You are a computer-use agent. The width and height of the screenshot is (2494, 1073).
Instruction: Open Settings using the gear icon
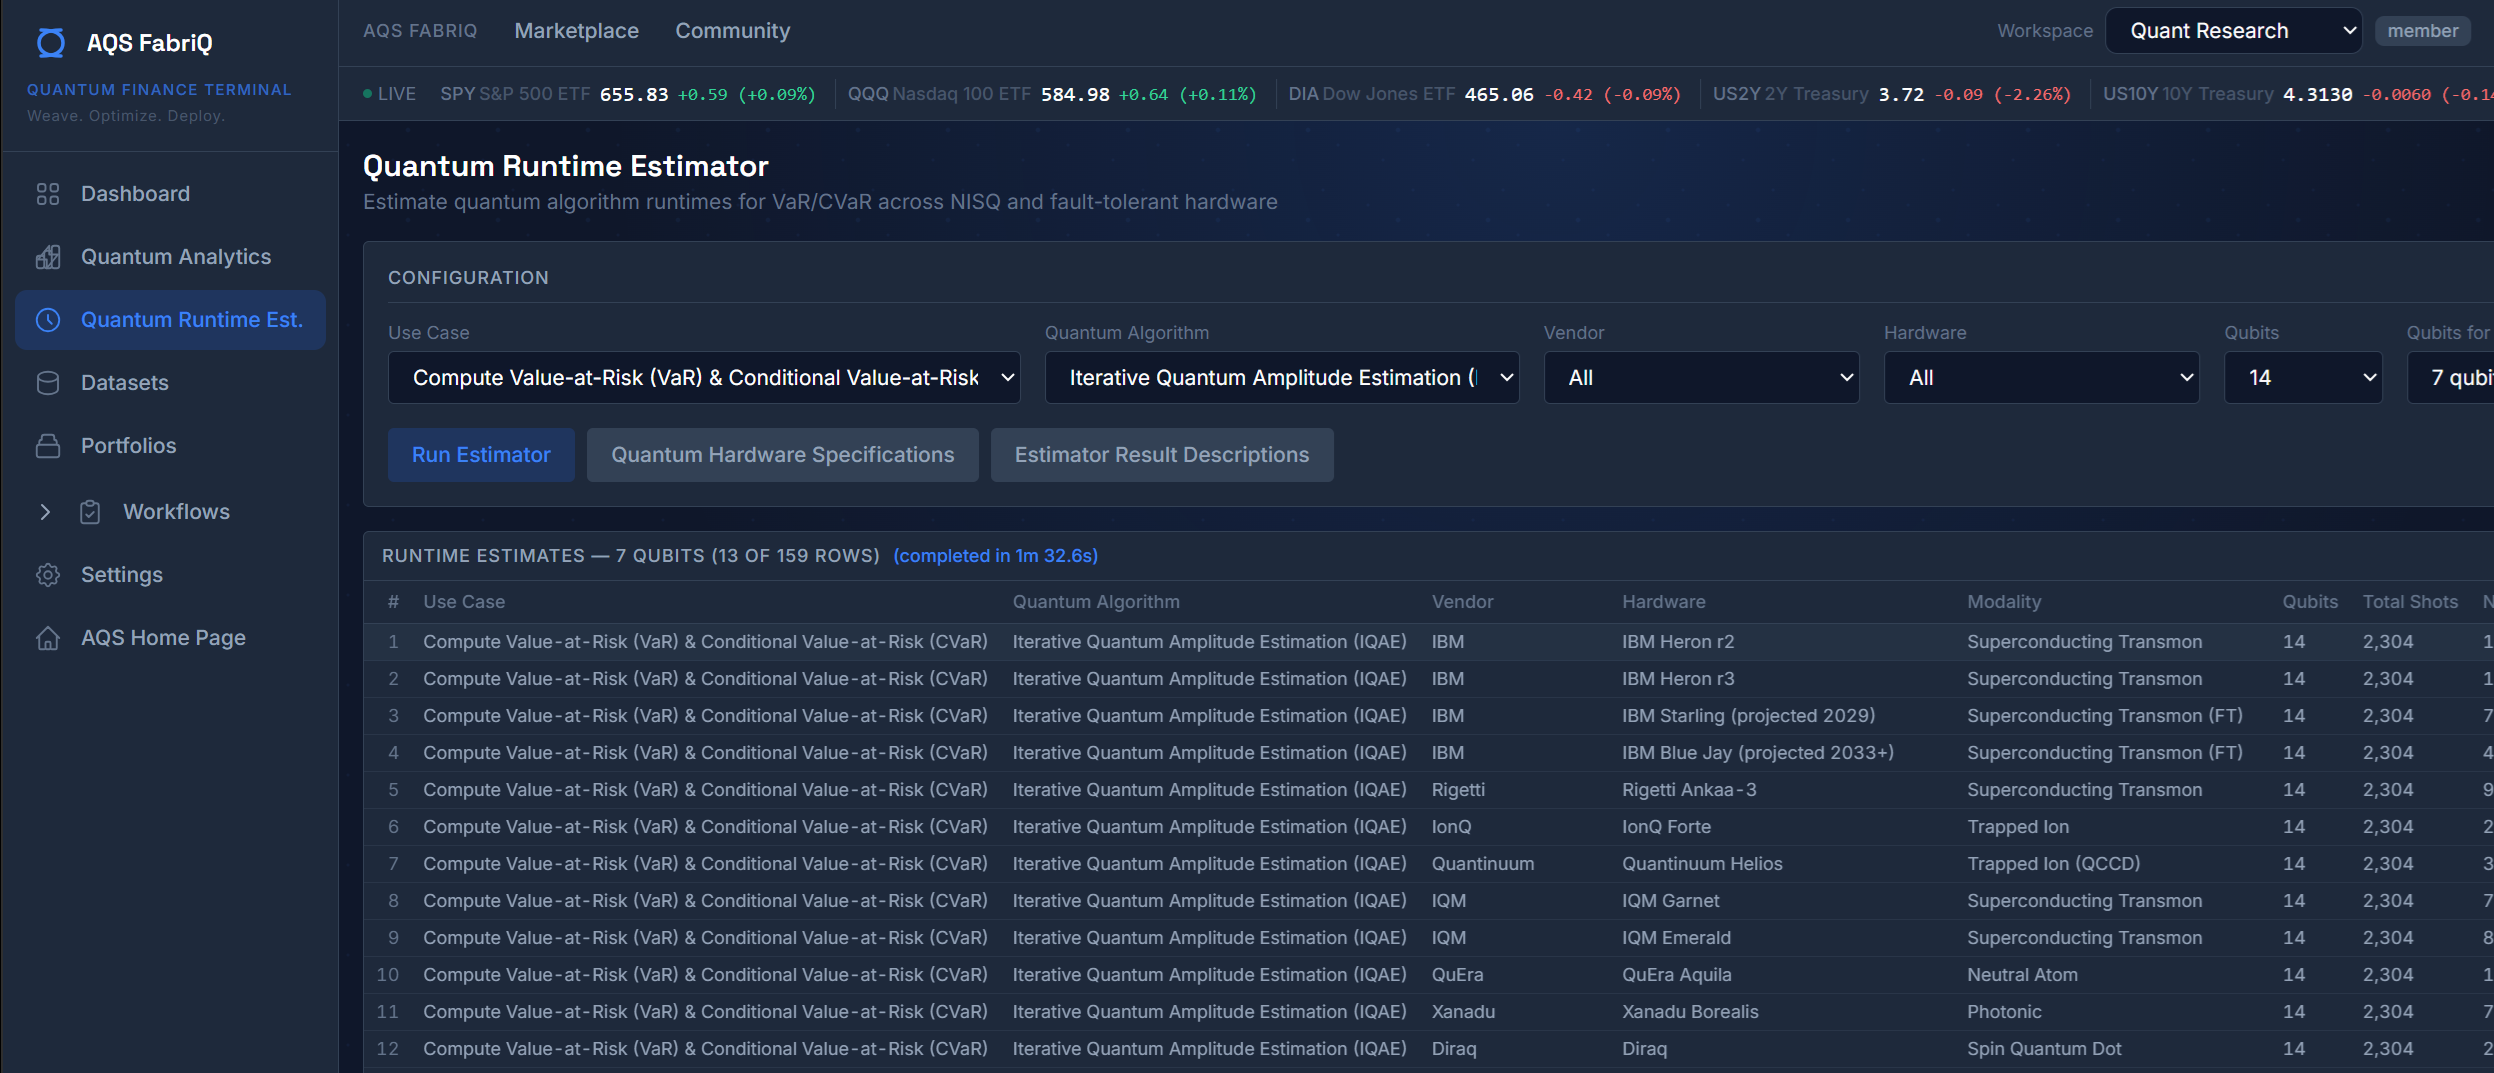[x=49, y=574]
